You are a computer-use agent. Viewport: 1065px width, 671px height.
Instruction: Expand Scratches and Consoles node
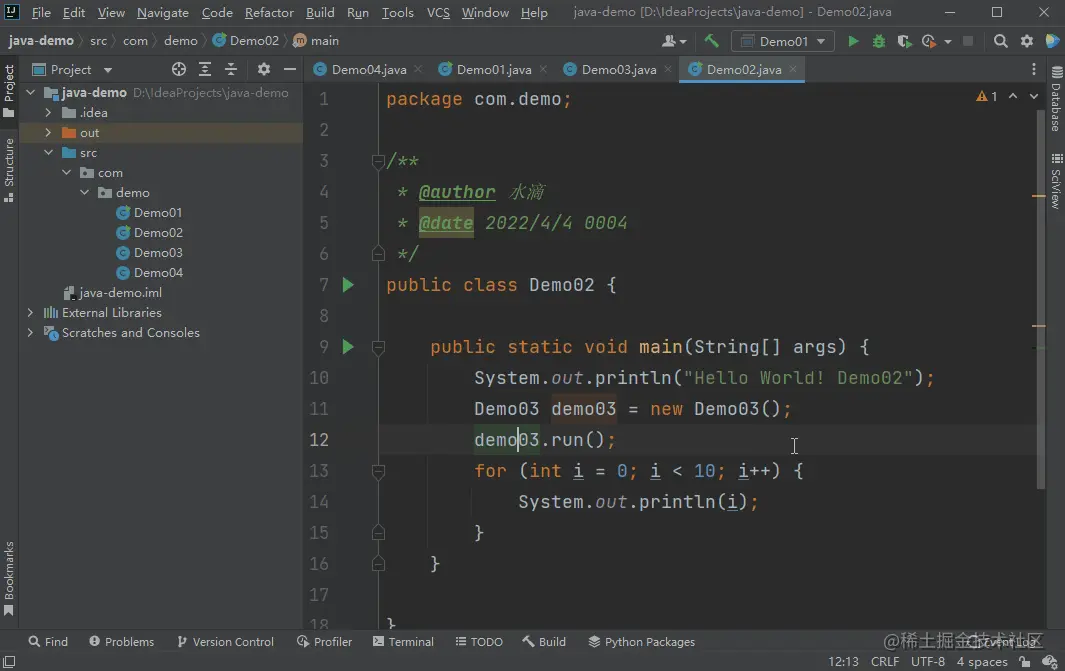tap(30, 333)
